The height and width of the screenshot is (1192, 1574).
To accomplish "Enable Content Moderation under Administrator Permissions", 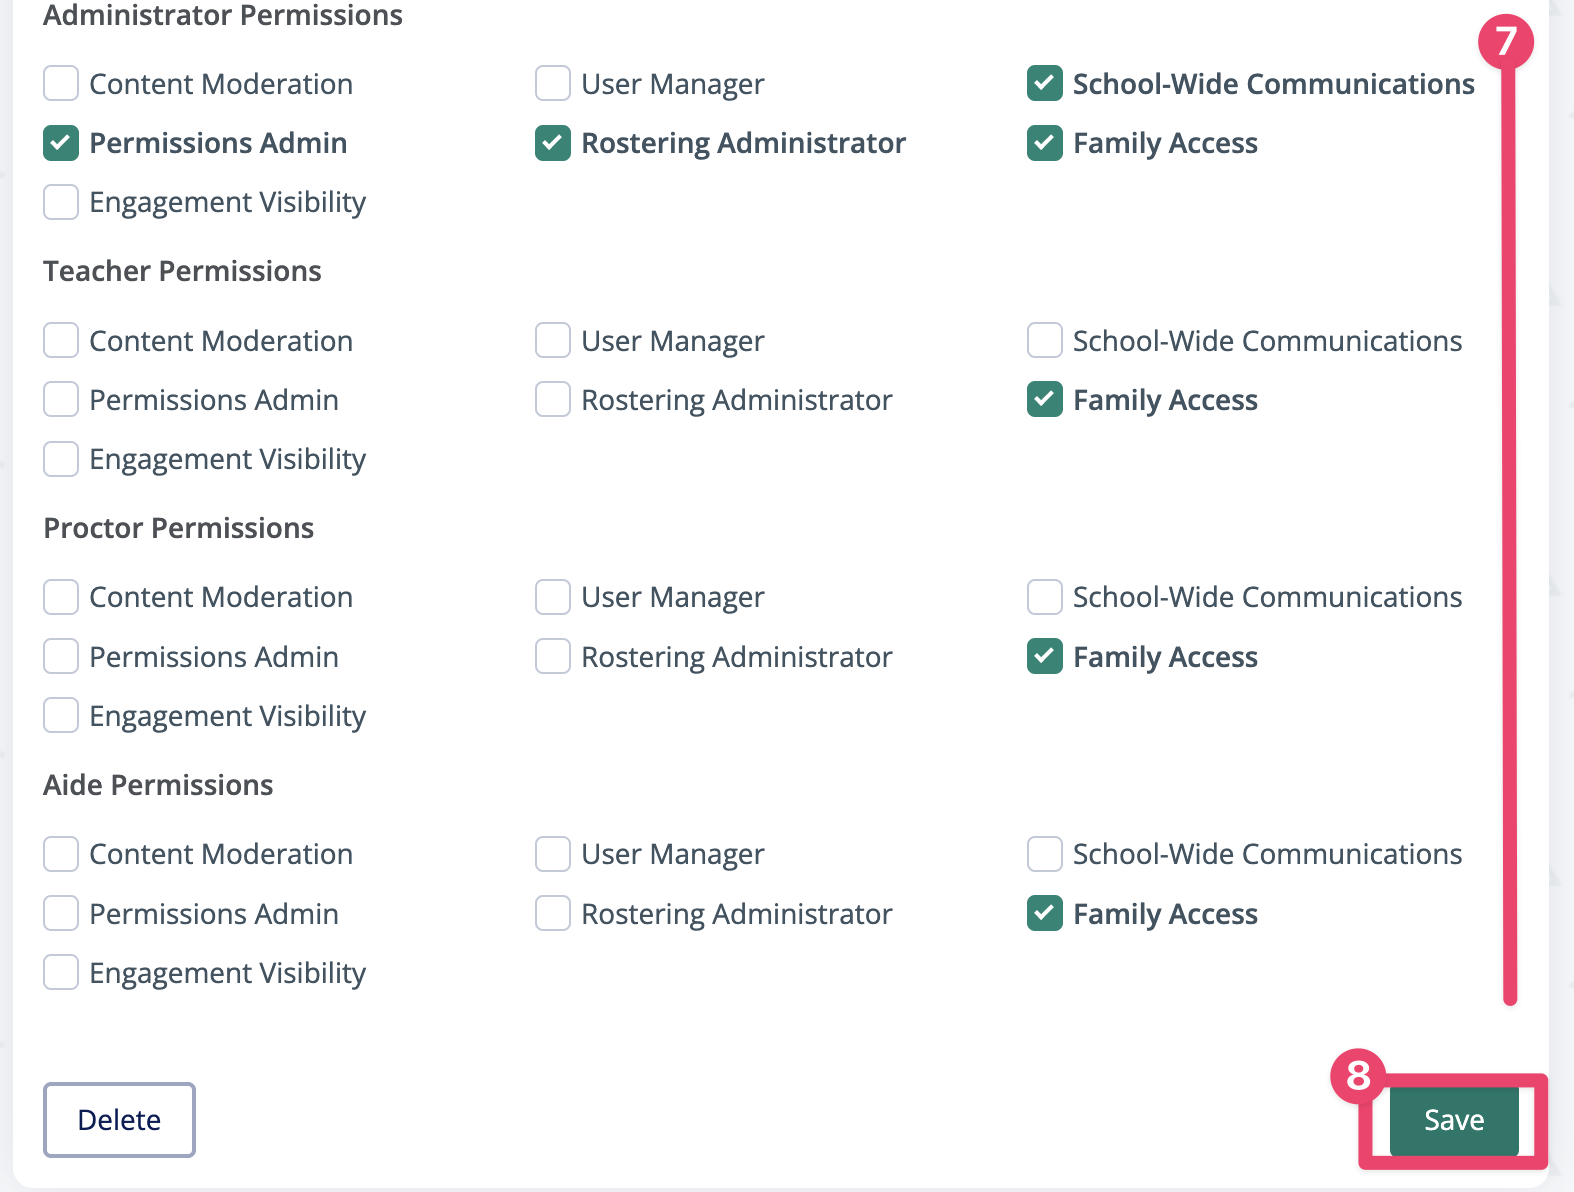I will click(61, 84).
